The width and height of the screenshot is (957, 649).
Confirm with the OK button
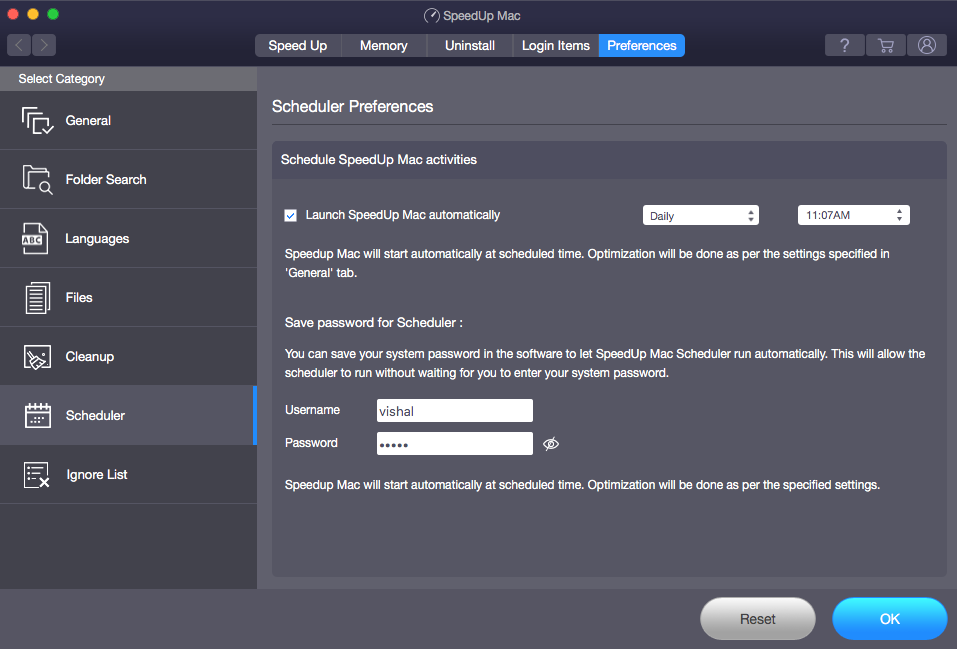(889, 619)
